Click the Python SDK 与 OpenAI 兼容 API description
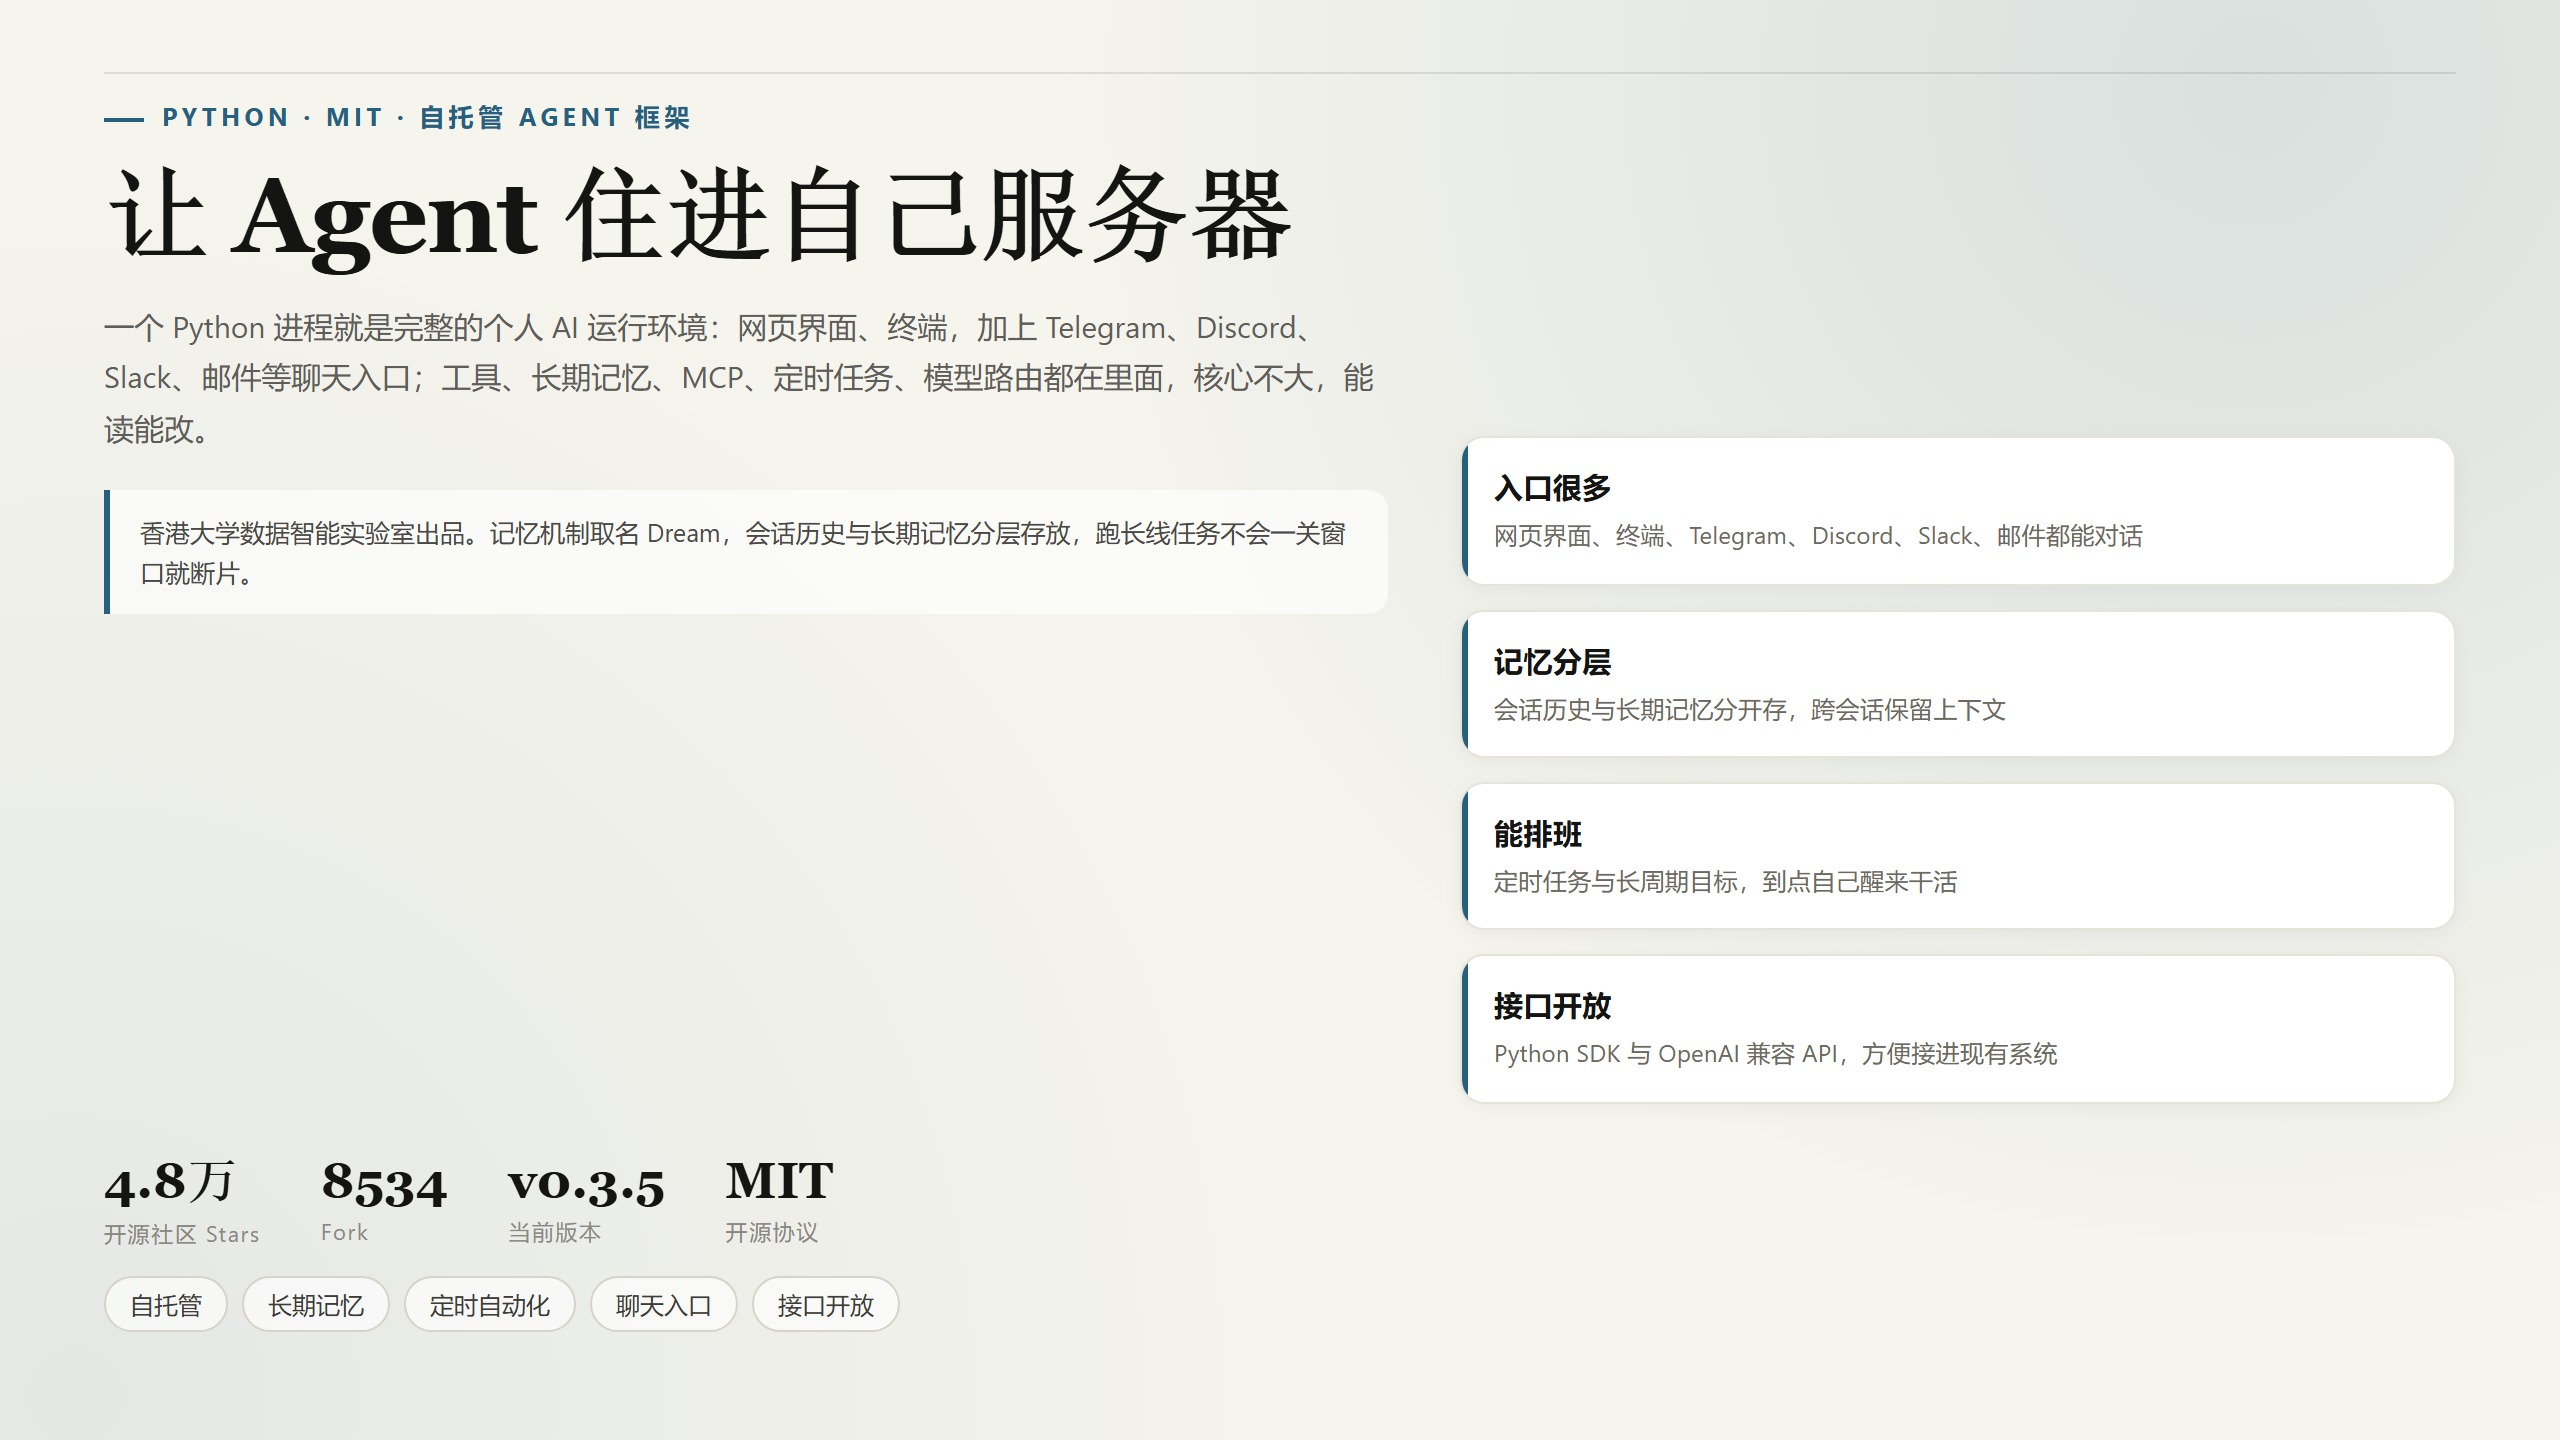2560x1440 pixels. (1775, 1054)
